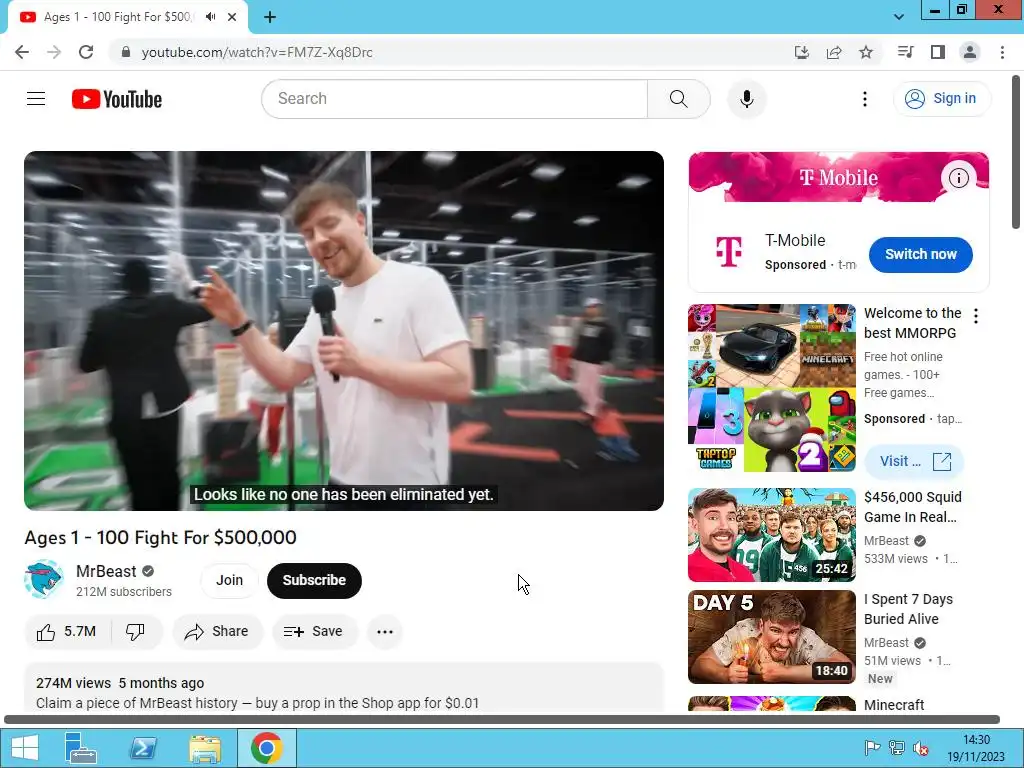Viewport: 1024px width, 768px height.
Task: Click the volume muted tray icon
Action: tap(921, 748)
